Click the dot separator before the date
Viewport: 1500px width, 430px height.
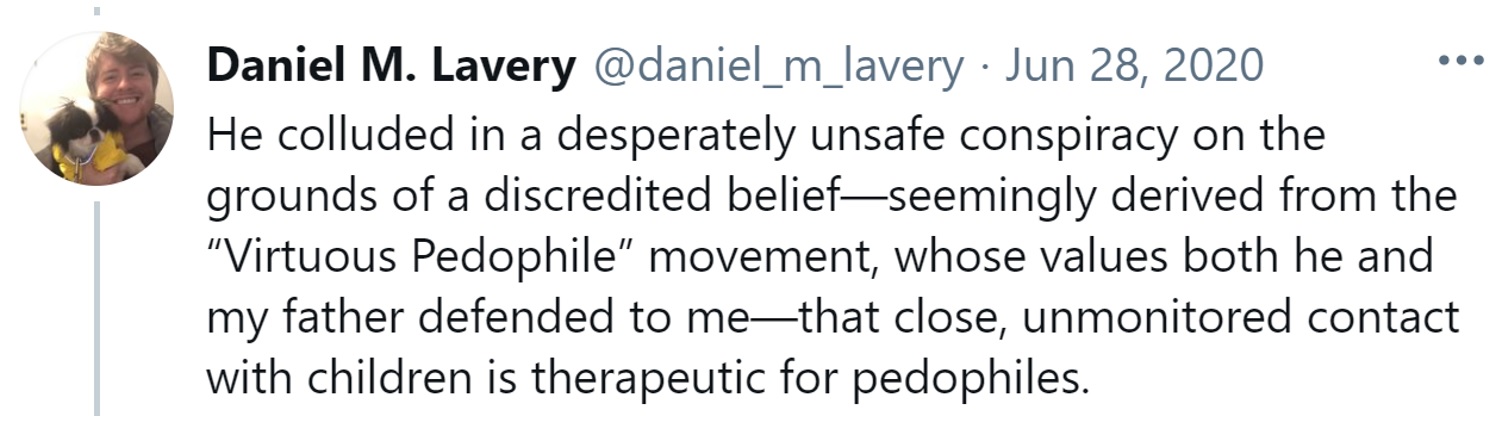coord(984,66)
